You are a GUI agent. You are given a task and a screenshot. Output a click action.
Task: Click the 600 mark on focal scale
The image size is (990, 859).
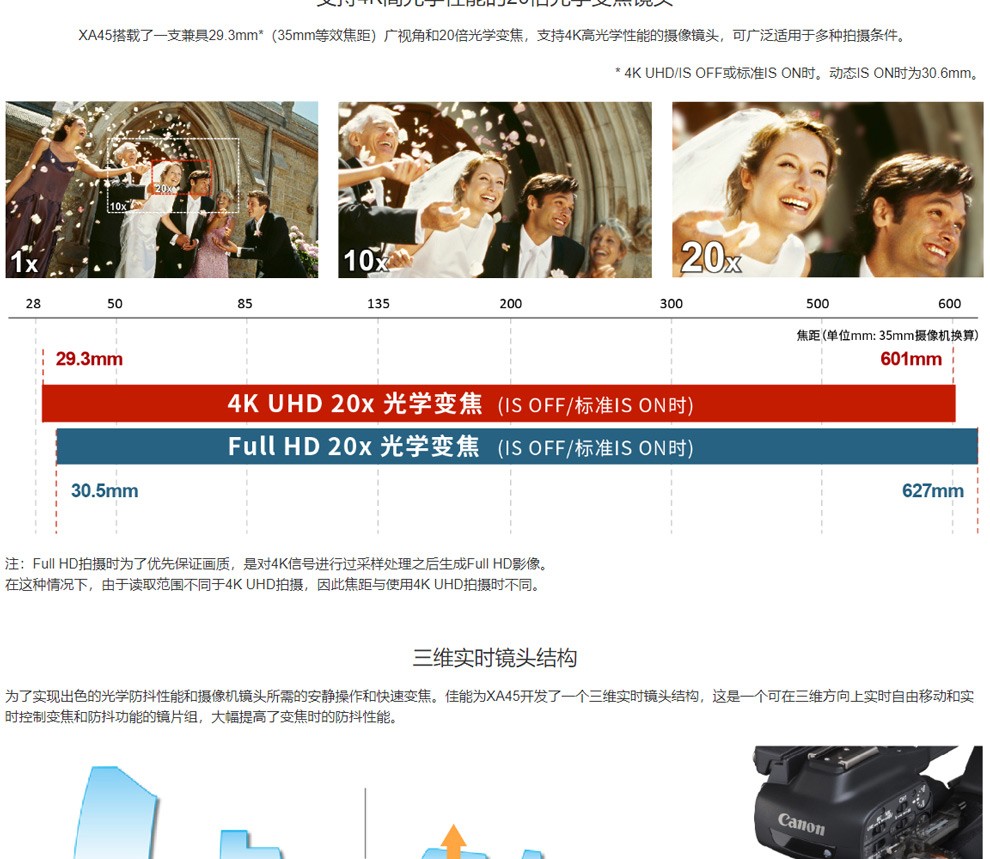click(950, 304)
